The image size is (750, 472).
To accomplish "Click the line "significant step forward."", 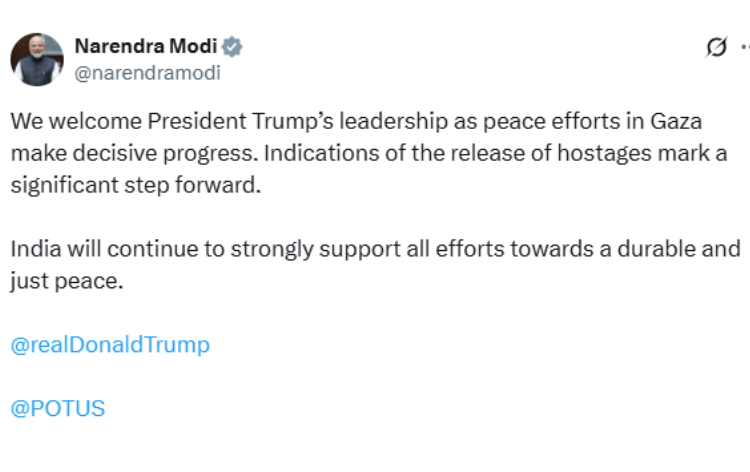I will coord(135,186).
